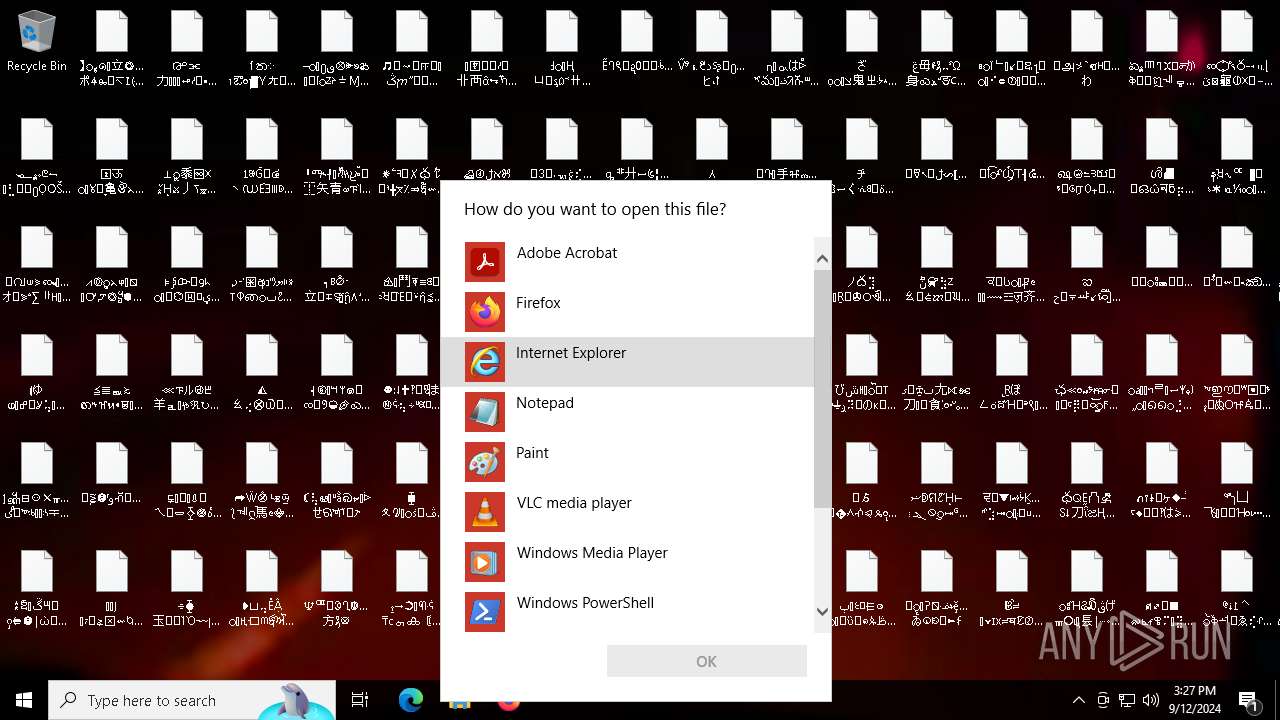Open Task View from the taskbar

coord(360,700)
